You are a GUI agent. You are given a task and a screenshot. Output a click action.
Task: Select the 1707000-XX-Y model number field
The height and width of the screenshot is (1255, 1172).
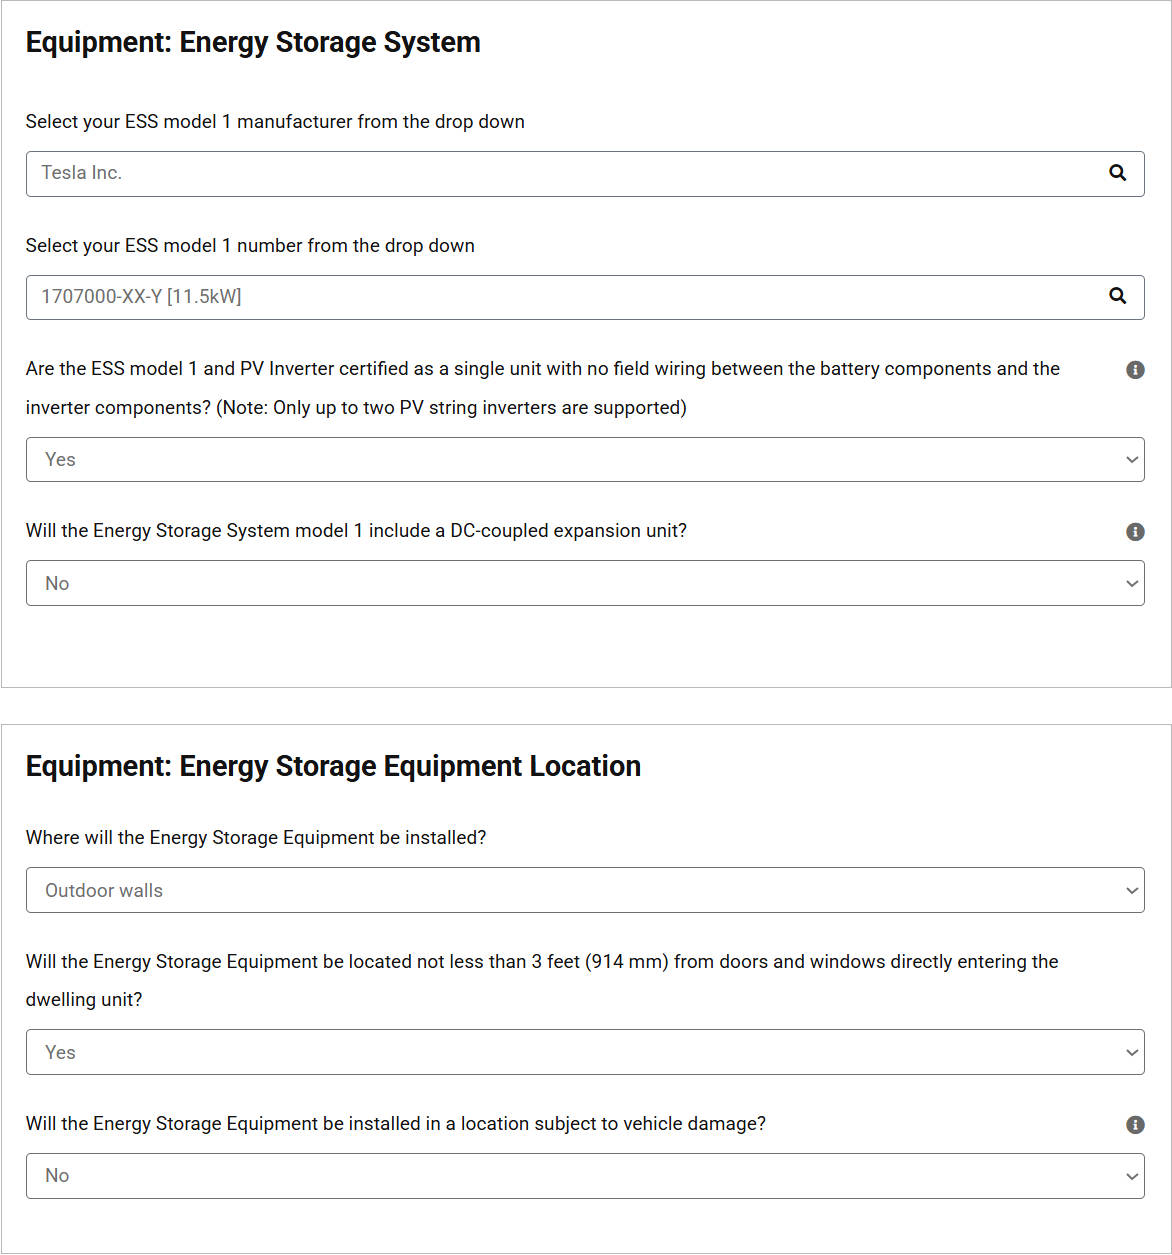coord(585,297)
